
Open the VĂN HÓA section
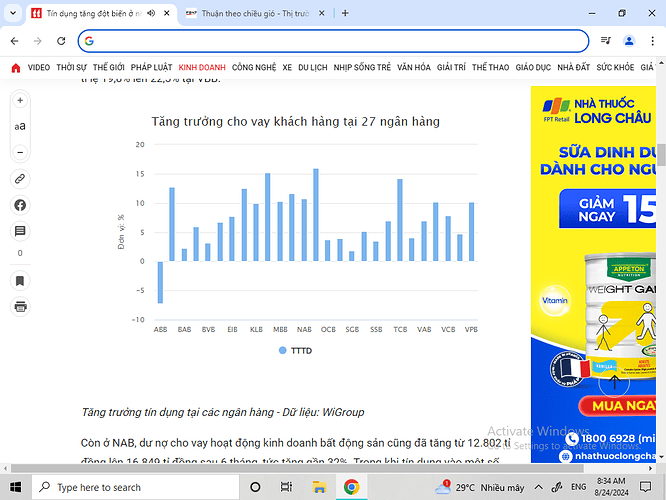pos(414,68)
